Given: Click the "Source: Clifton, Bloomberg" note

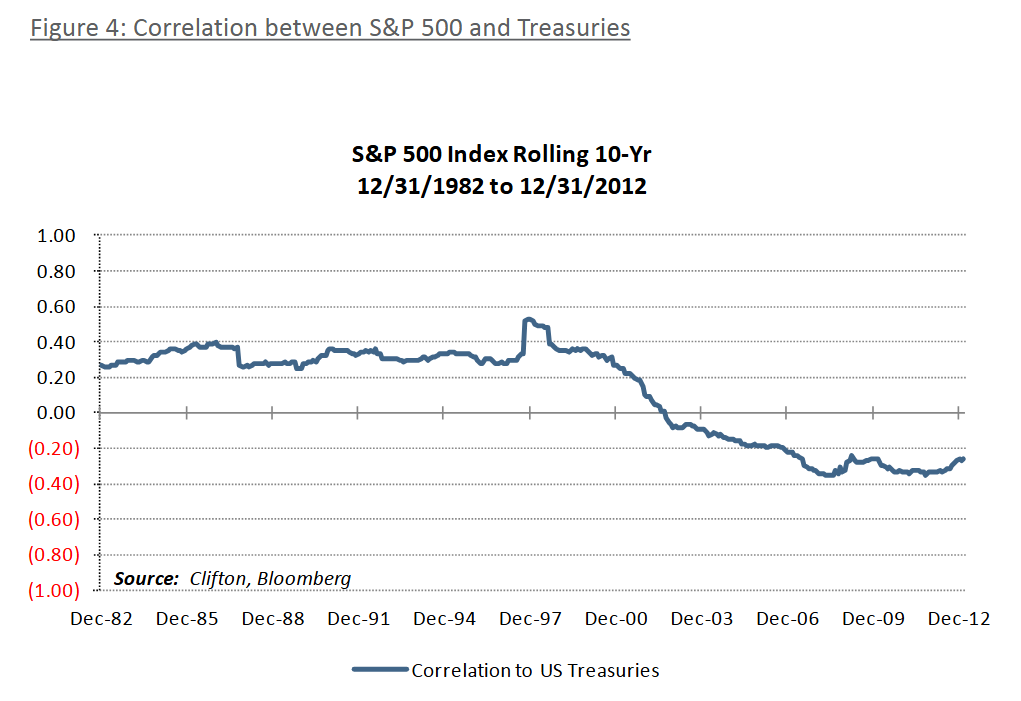Looking at the screenshot, I should (232, 578).
